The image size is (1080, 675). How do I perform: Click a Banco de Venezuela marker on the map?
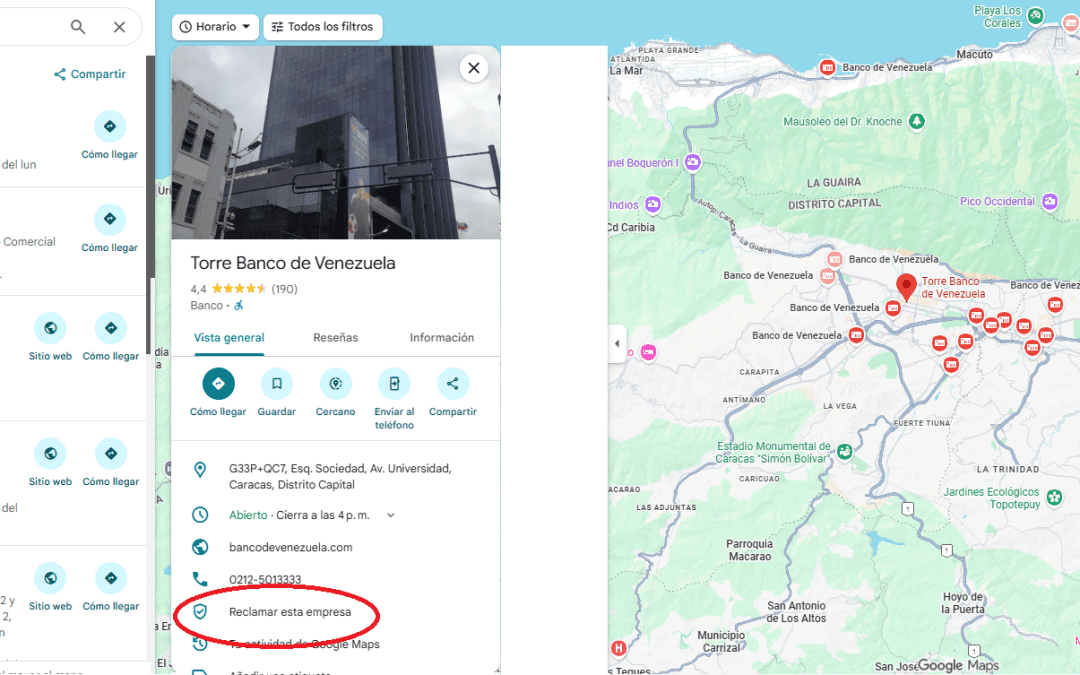click(x=828, y=67)
